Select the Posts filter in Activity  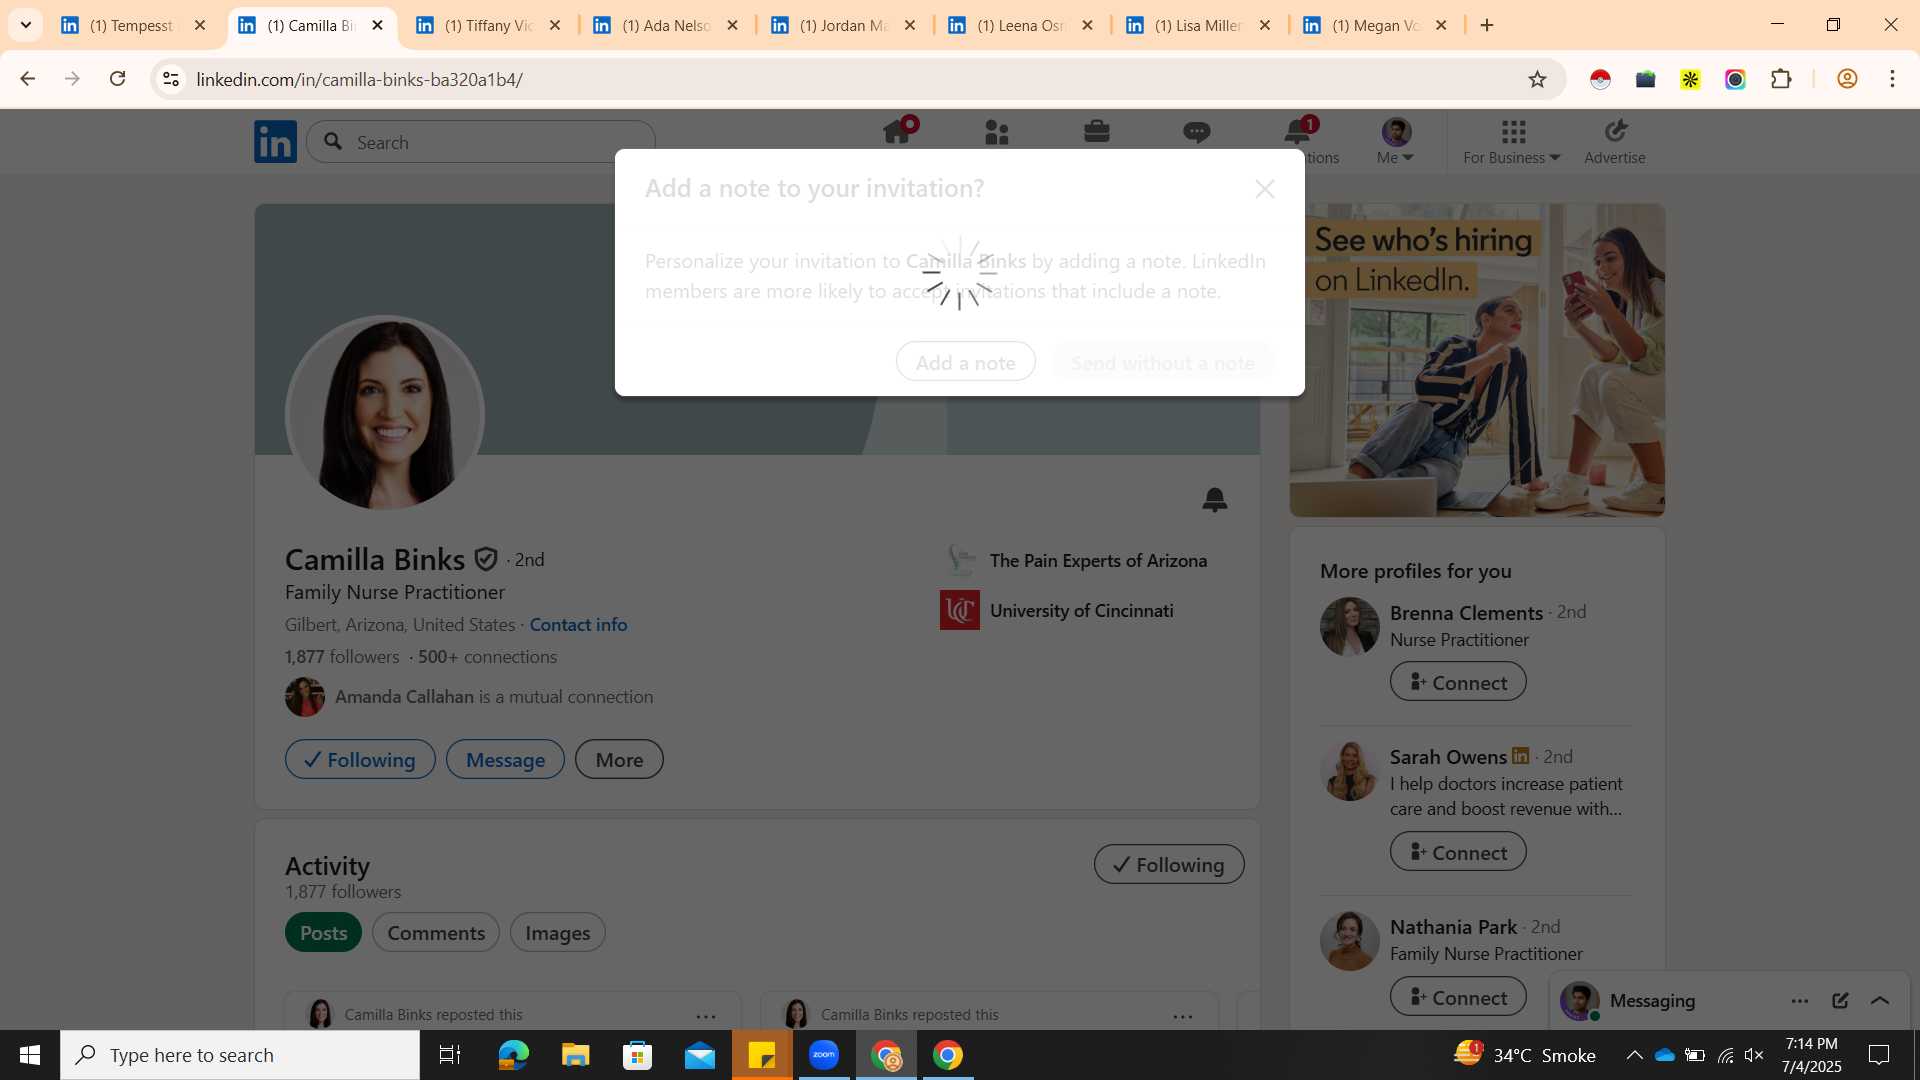pyautogui.click(x=323, y=932)
